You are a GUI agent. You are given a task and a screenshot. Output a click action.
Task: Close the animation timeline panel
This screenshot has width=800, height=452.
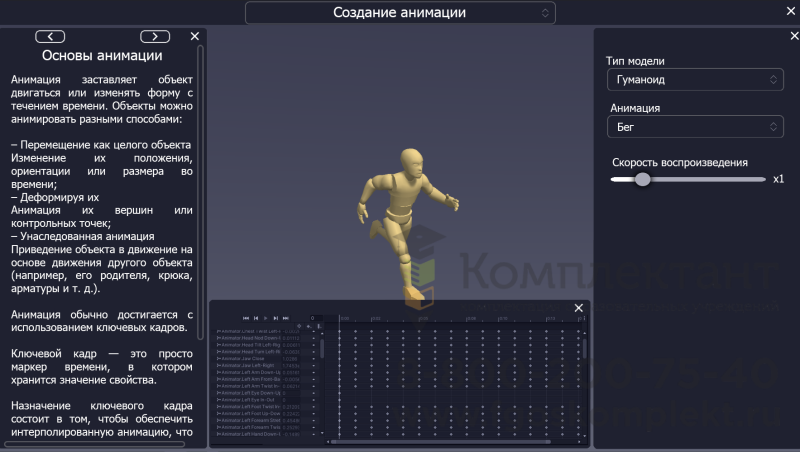(578, 308)
